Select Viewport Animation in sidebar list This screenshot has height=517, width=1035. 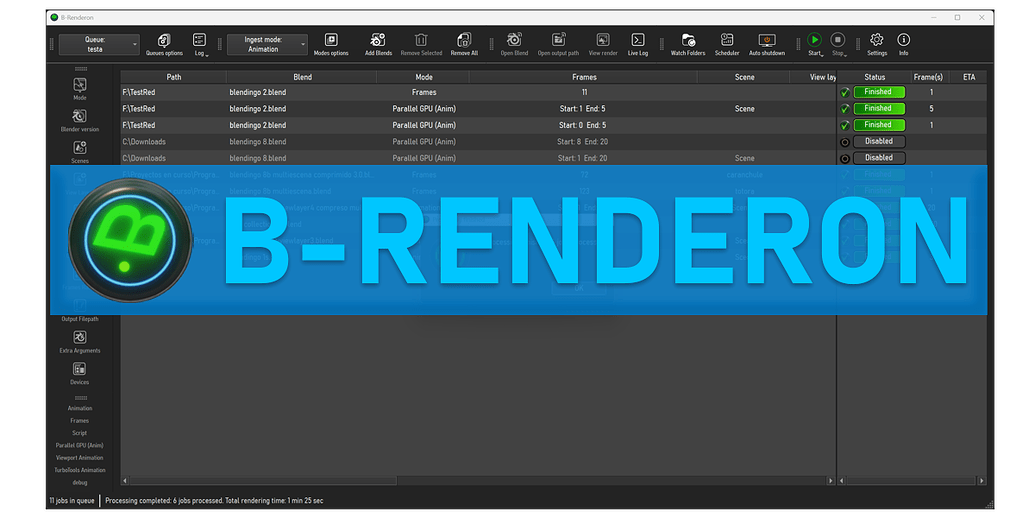click(x=80, y=458)
